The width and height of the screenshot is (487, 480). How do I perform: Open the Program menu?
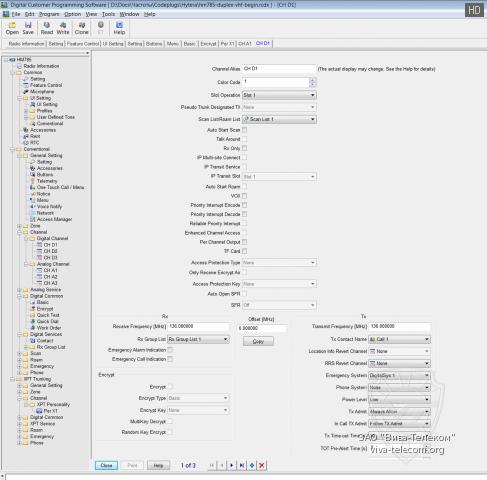(x=49, y=14)
